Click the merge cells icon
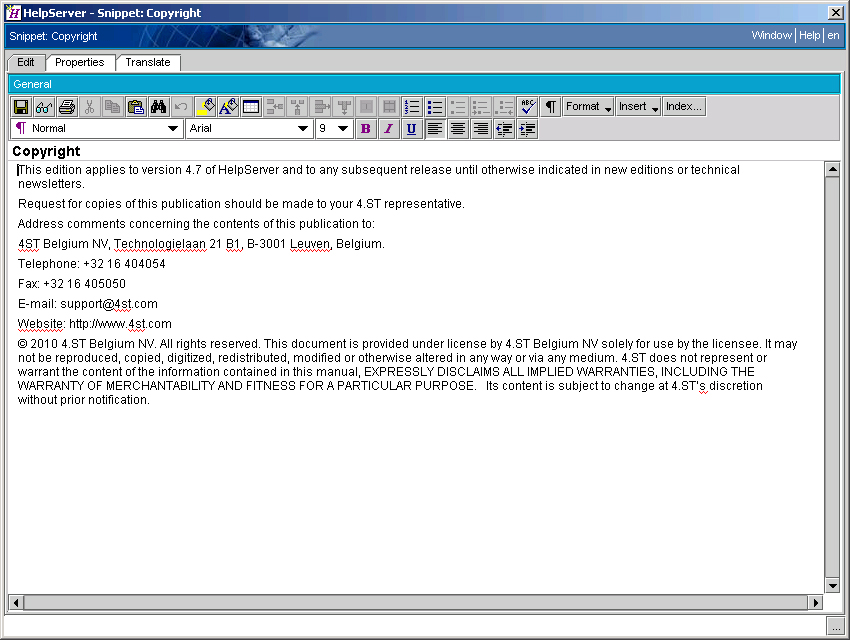Image resolution: width=850 pixels, height=640 pixels. pos(366,107)
